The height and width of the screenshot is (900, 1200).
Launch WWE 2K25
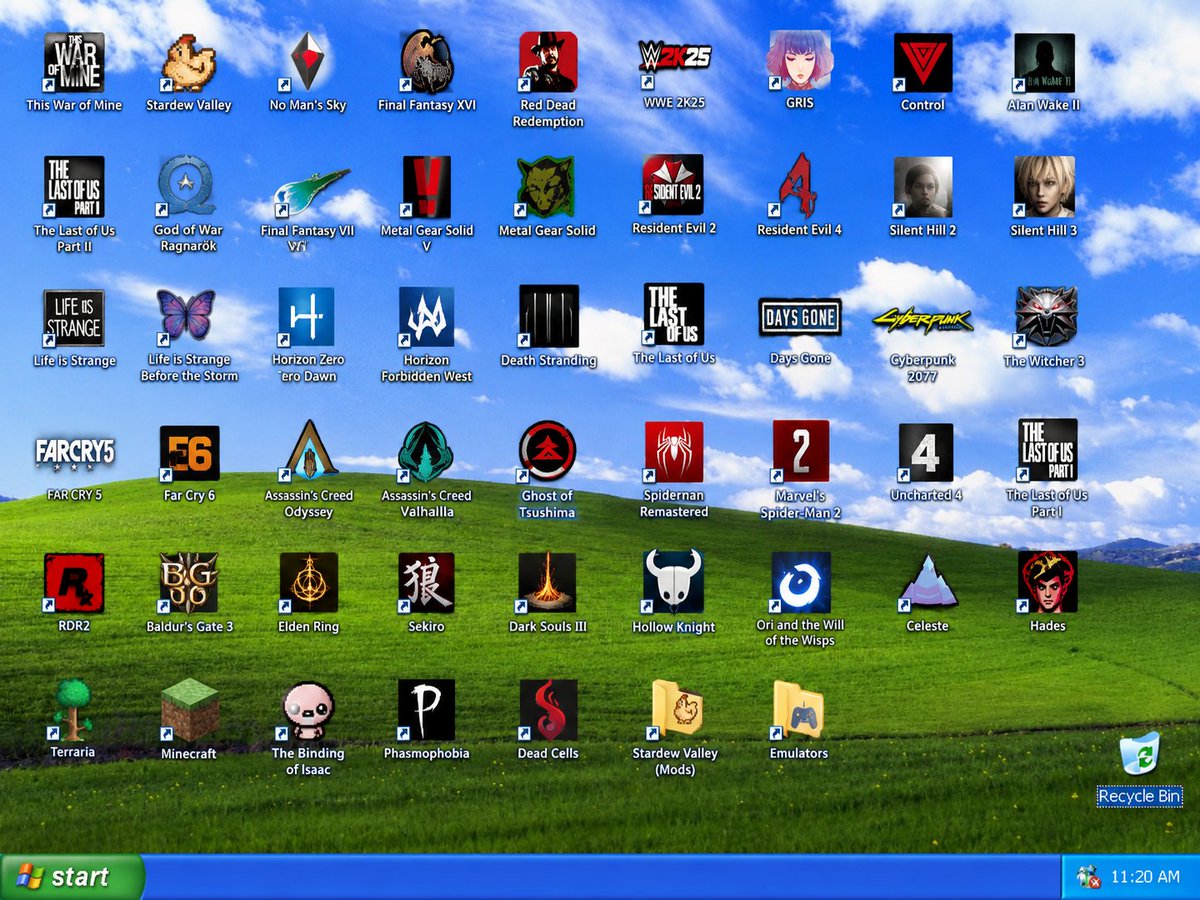[x=674, y=61]
